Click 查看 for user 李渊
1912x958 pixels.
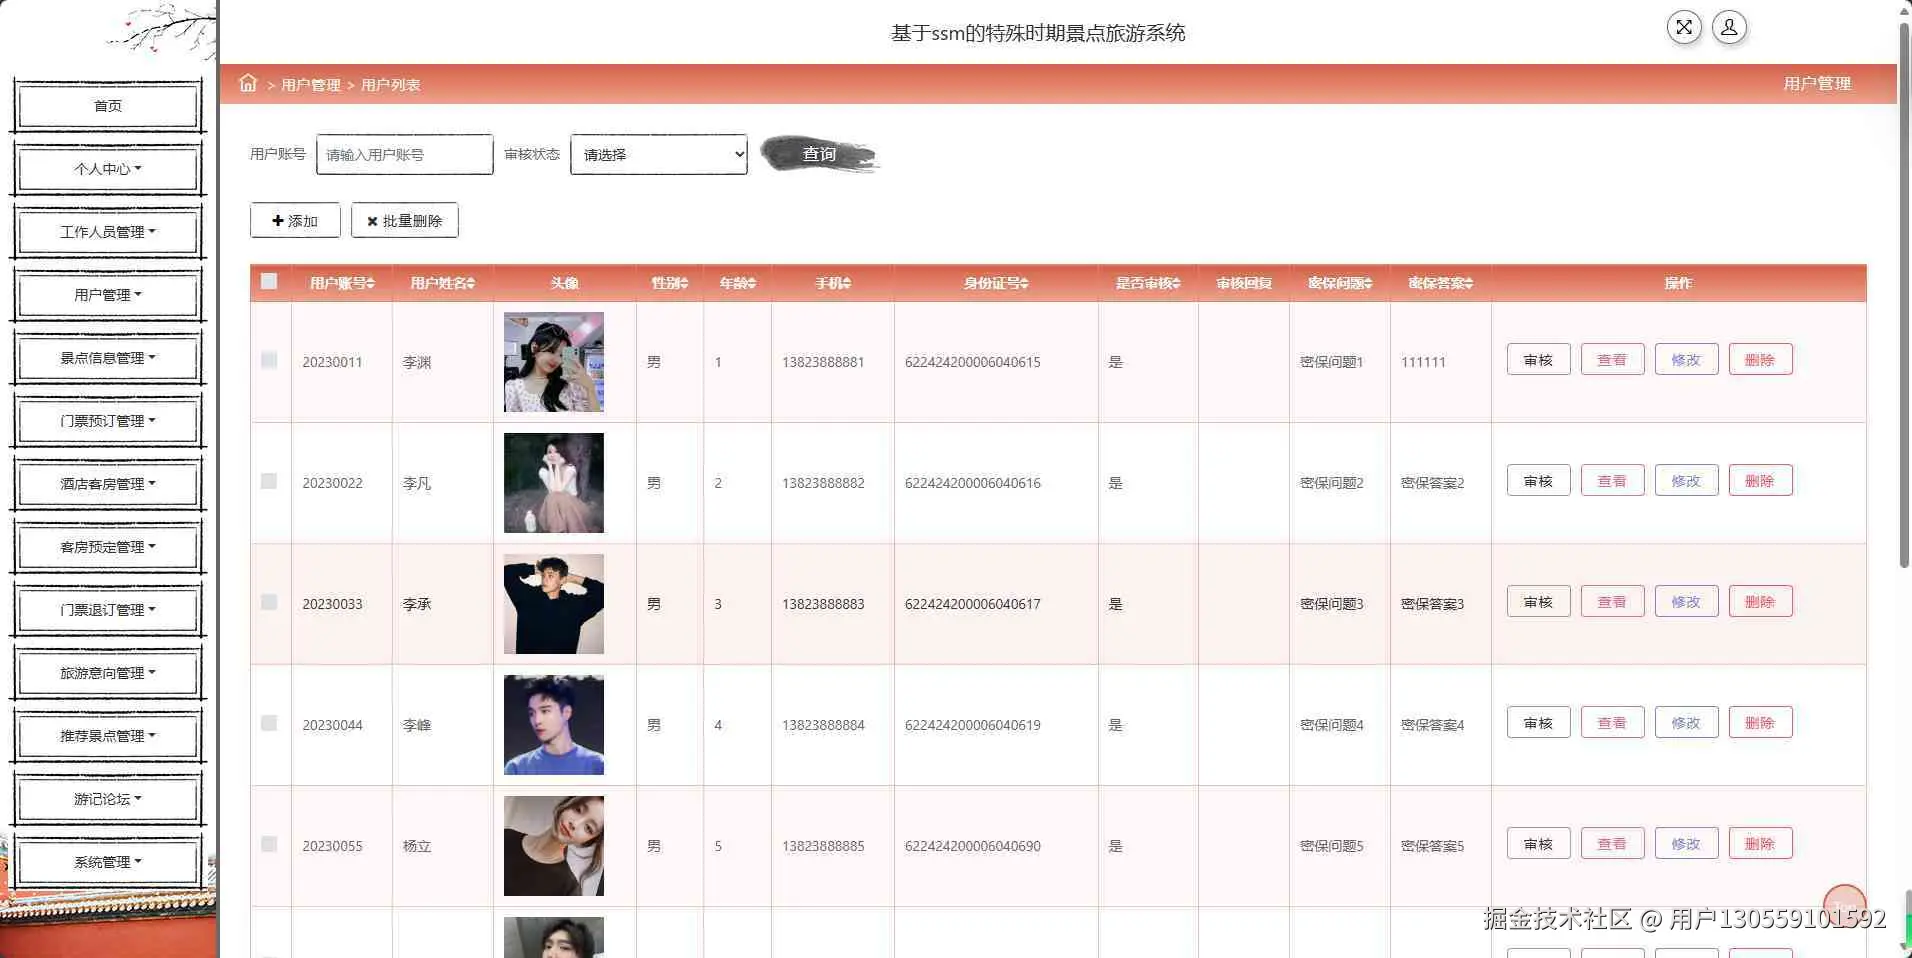(x=1612, y=359)
